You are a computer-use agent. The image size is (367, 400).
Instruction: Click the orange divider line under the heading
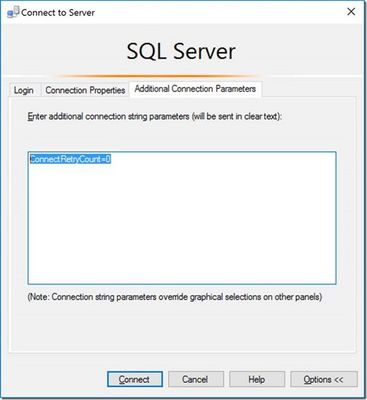157,76
